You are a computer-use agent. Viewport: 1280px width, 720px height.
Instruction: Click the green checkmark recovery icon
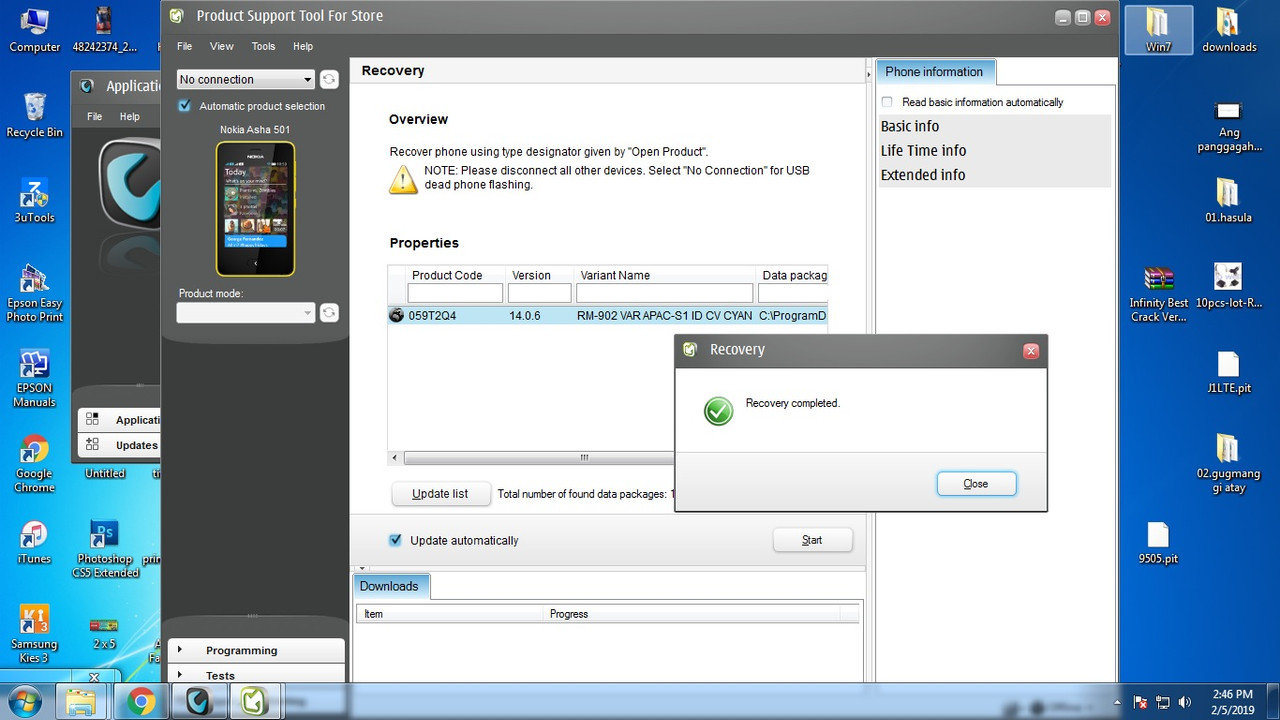718,411
